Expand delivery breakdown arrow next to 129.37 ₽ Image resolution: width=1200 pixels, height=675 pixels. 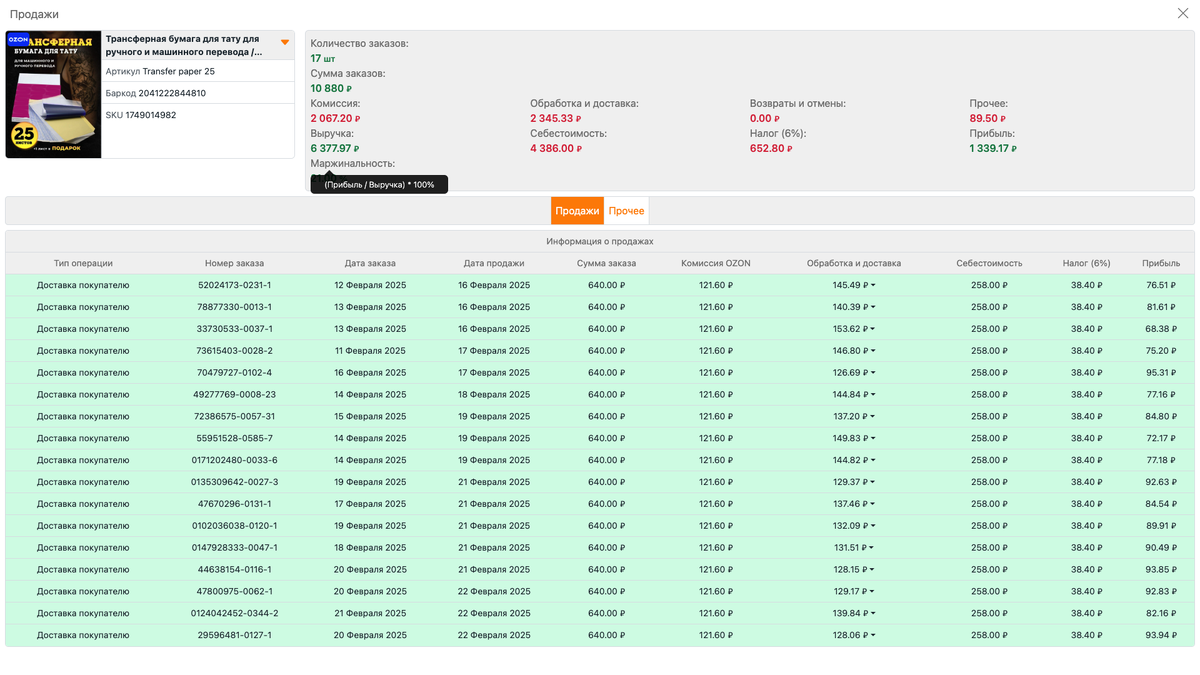(873, 482)
